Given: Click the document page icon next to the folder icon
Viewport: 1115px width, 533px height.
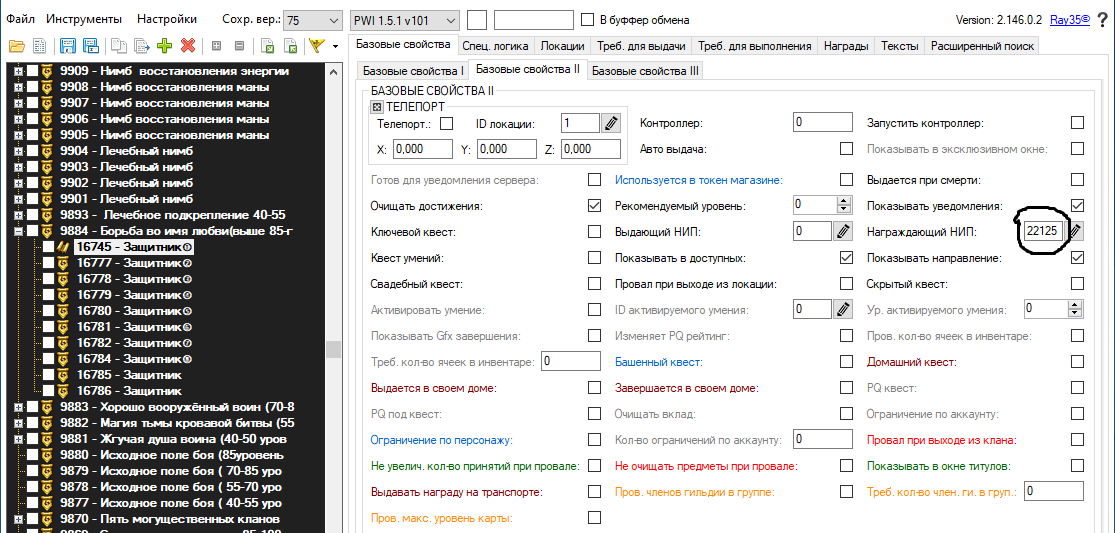Looking at the screenshot, I should tap(40, 46).
